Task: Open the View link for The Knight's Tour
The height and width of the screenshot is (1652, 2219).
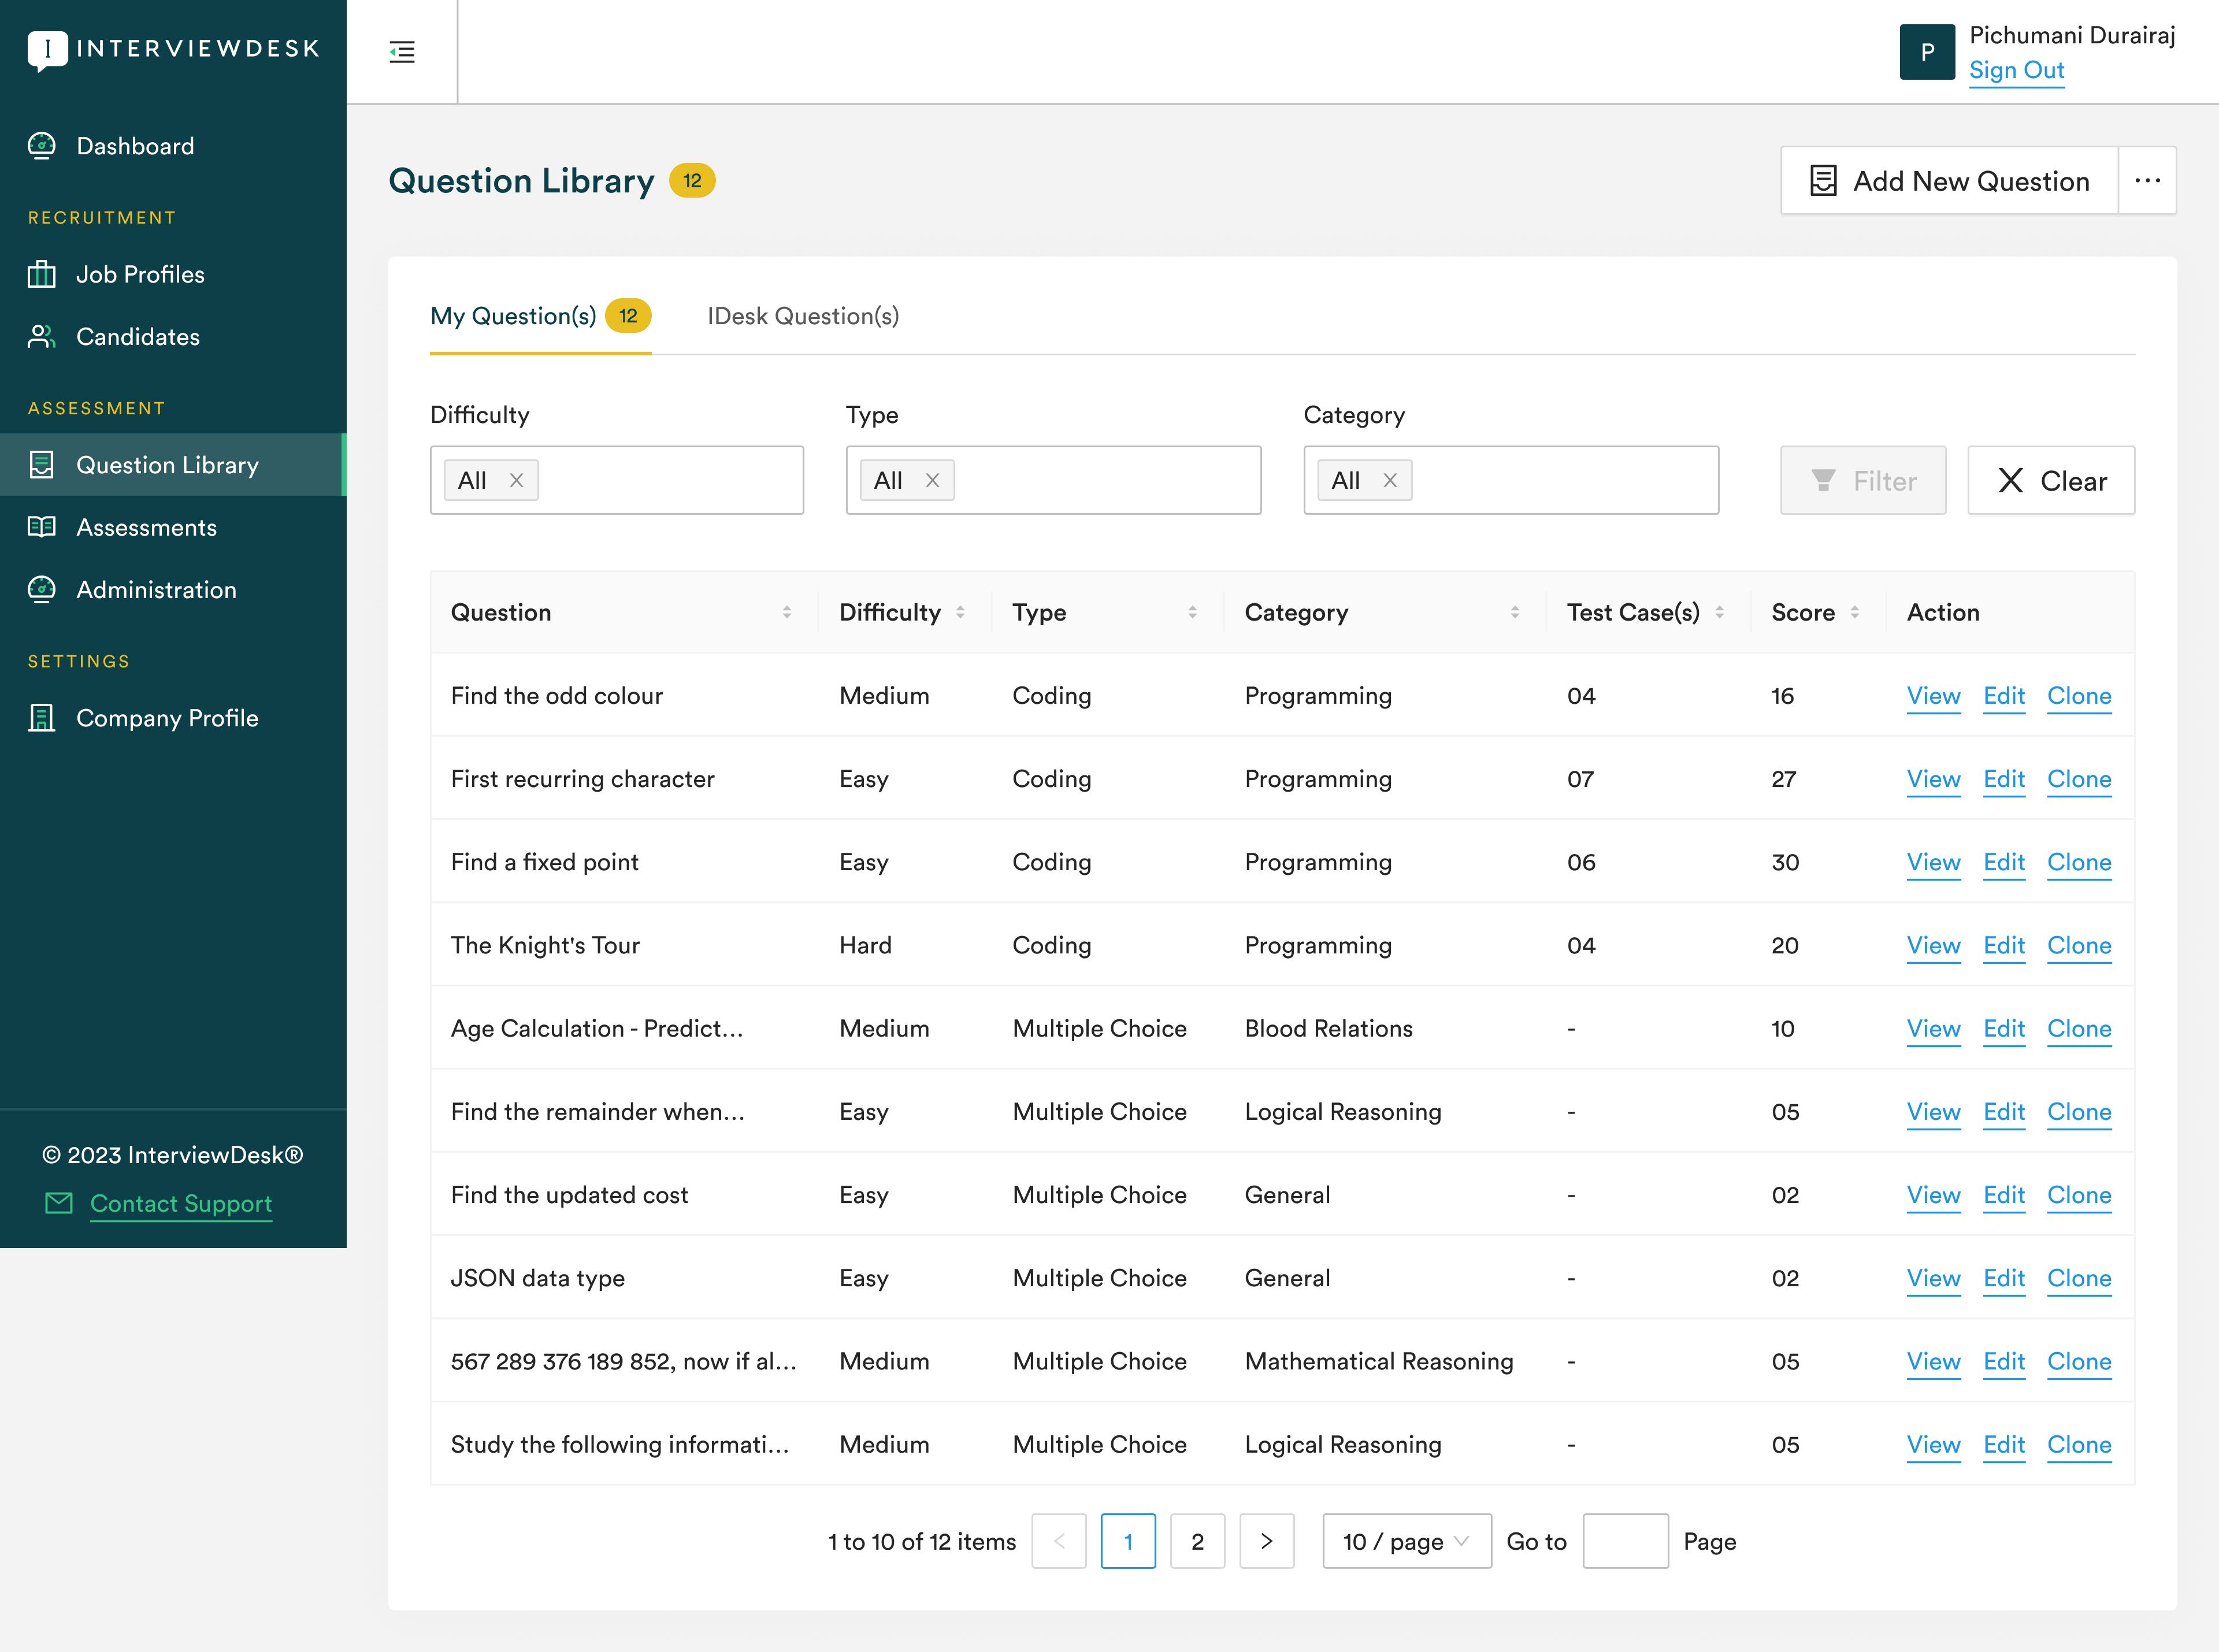Action: click(1933, 945)
